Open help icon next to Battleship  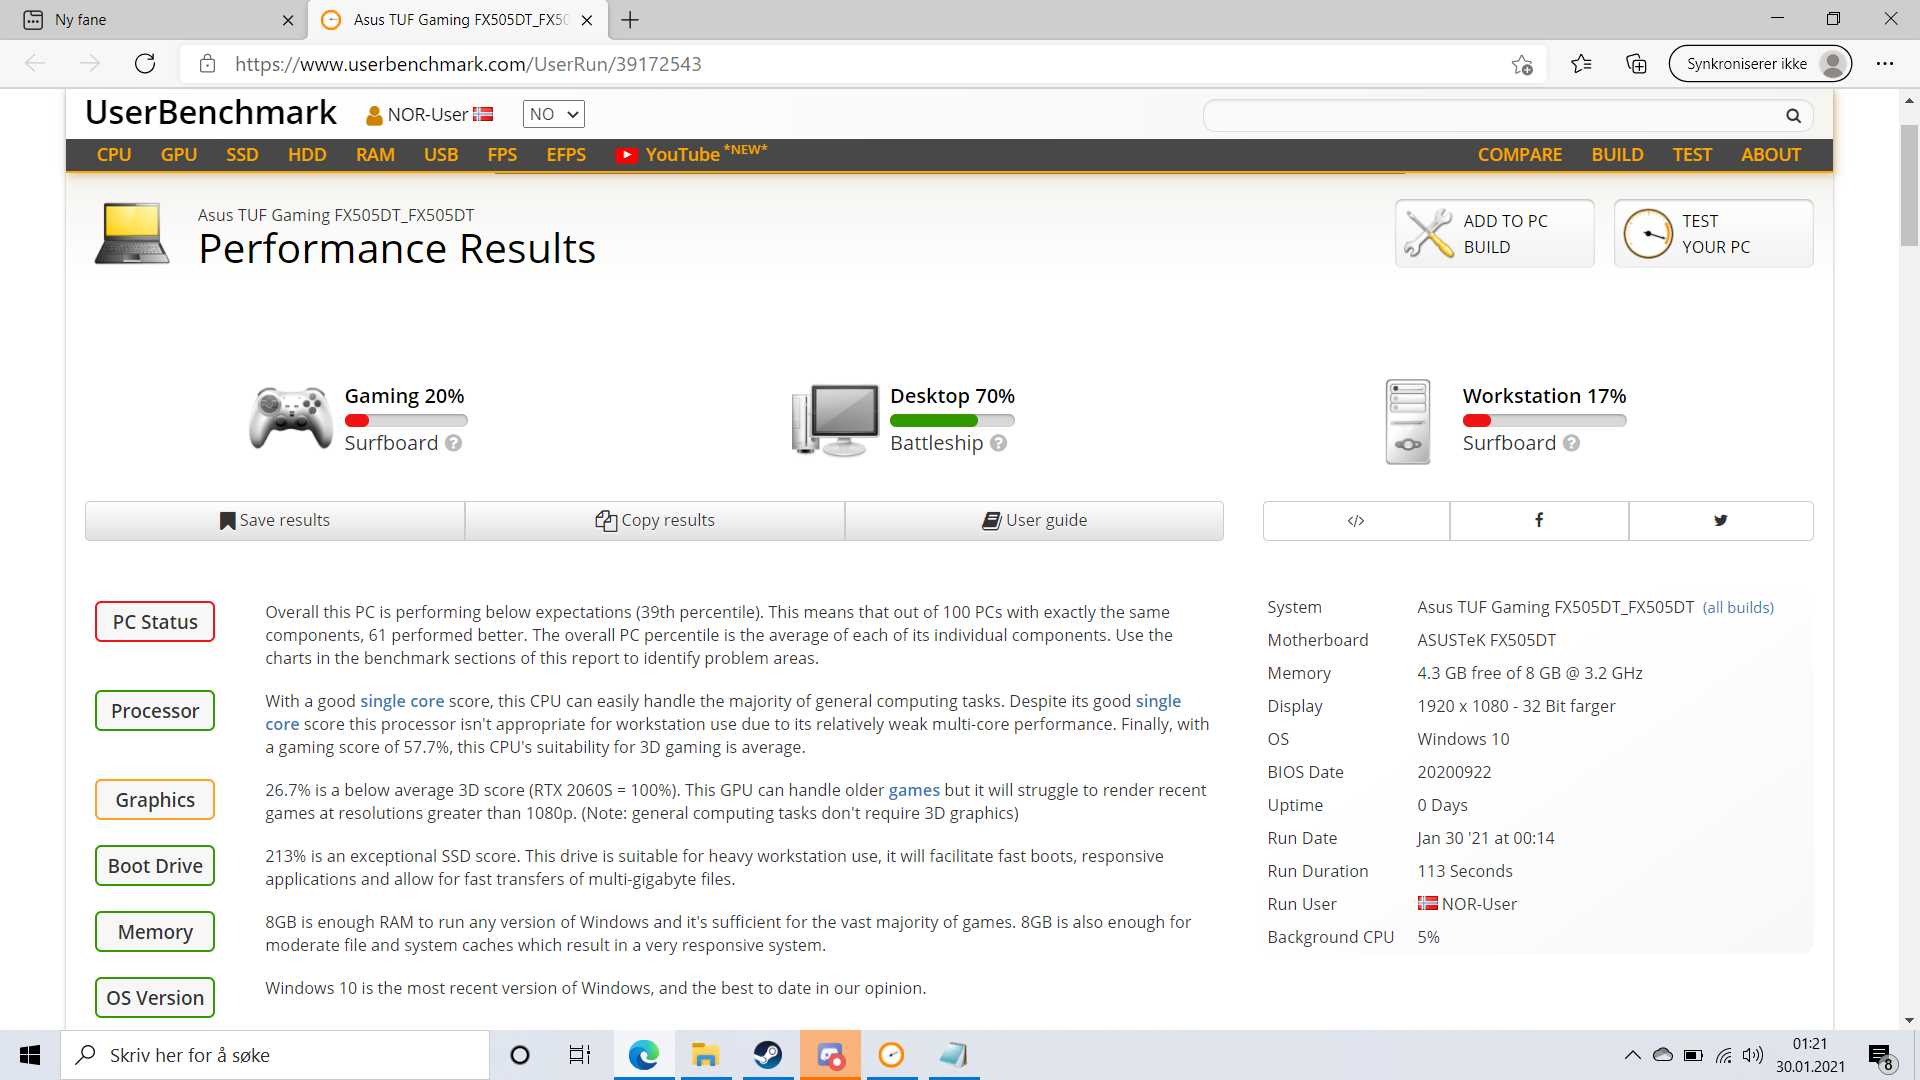point(998,443)
